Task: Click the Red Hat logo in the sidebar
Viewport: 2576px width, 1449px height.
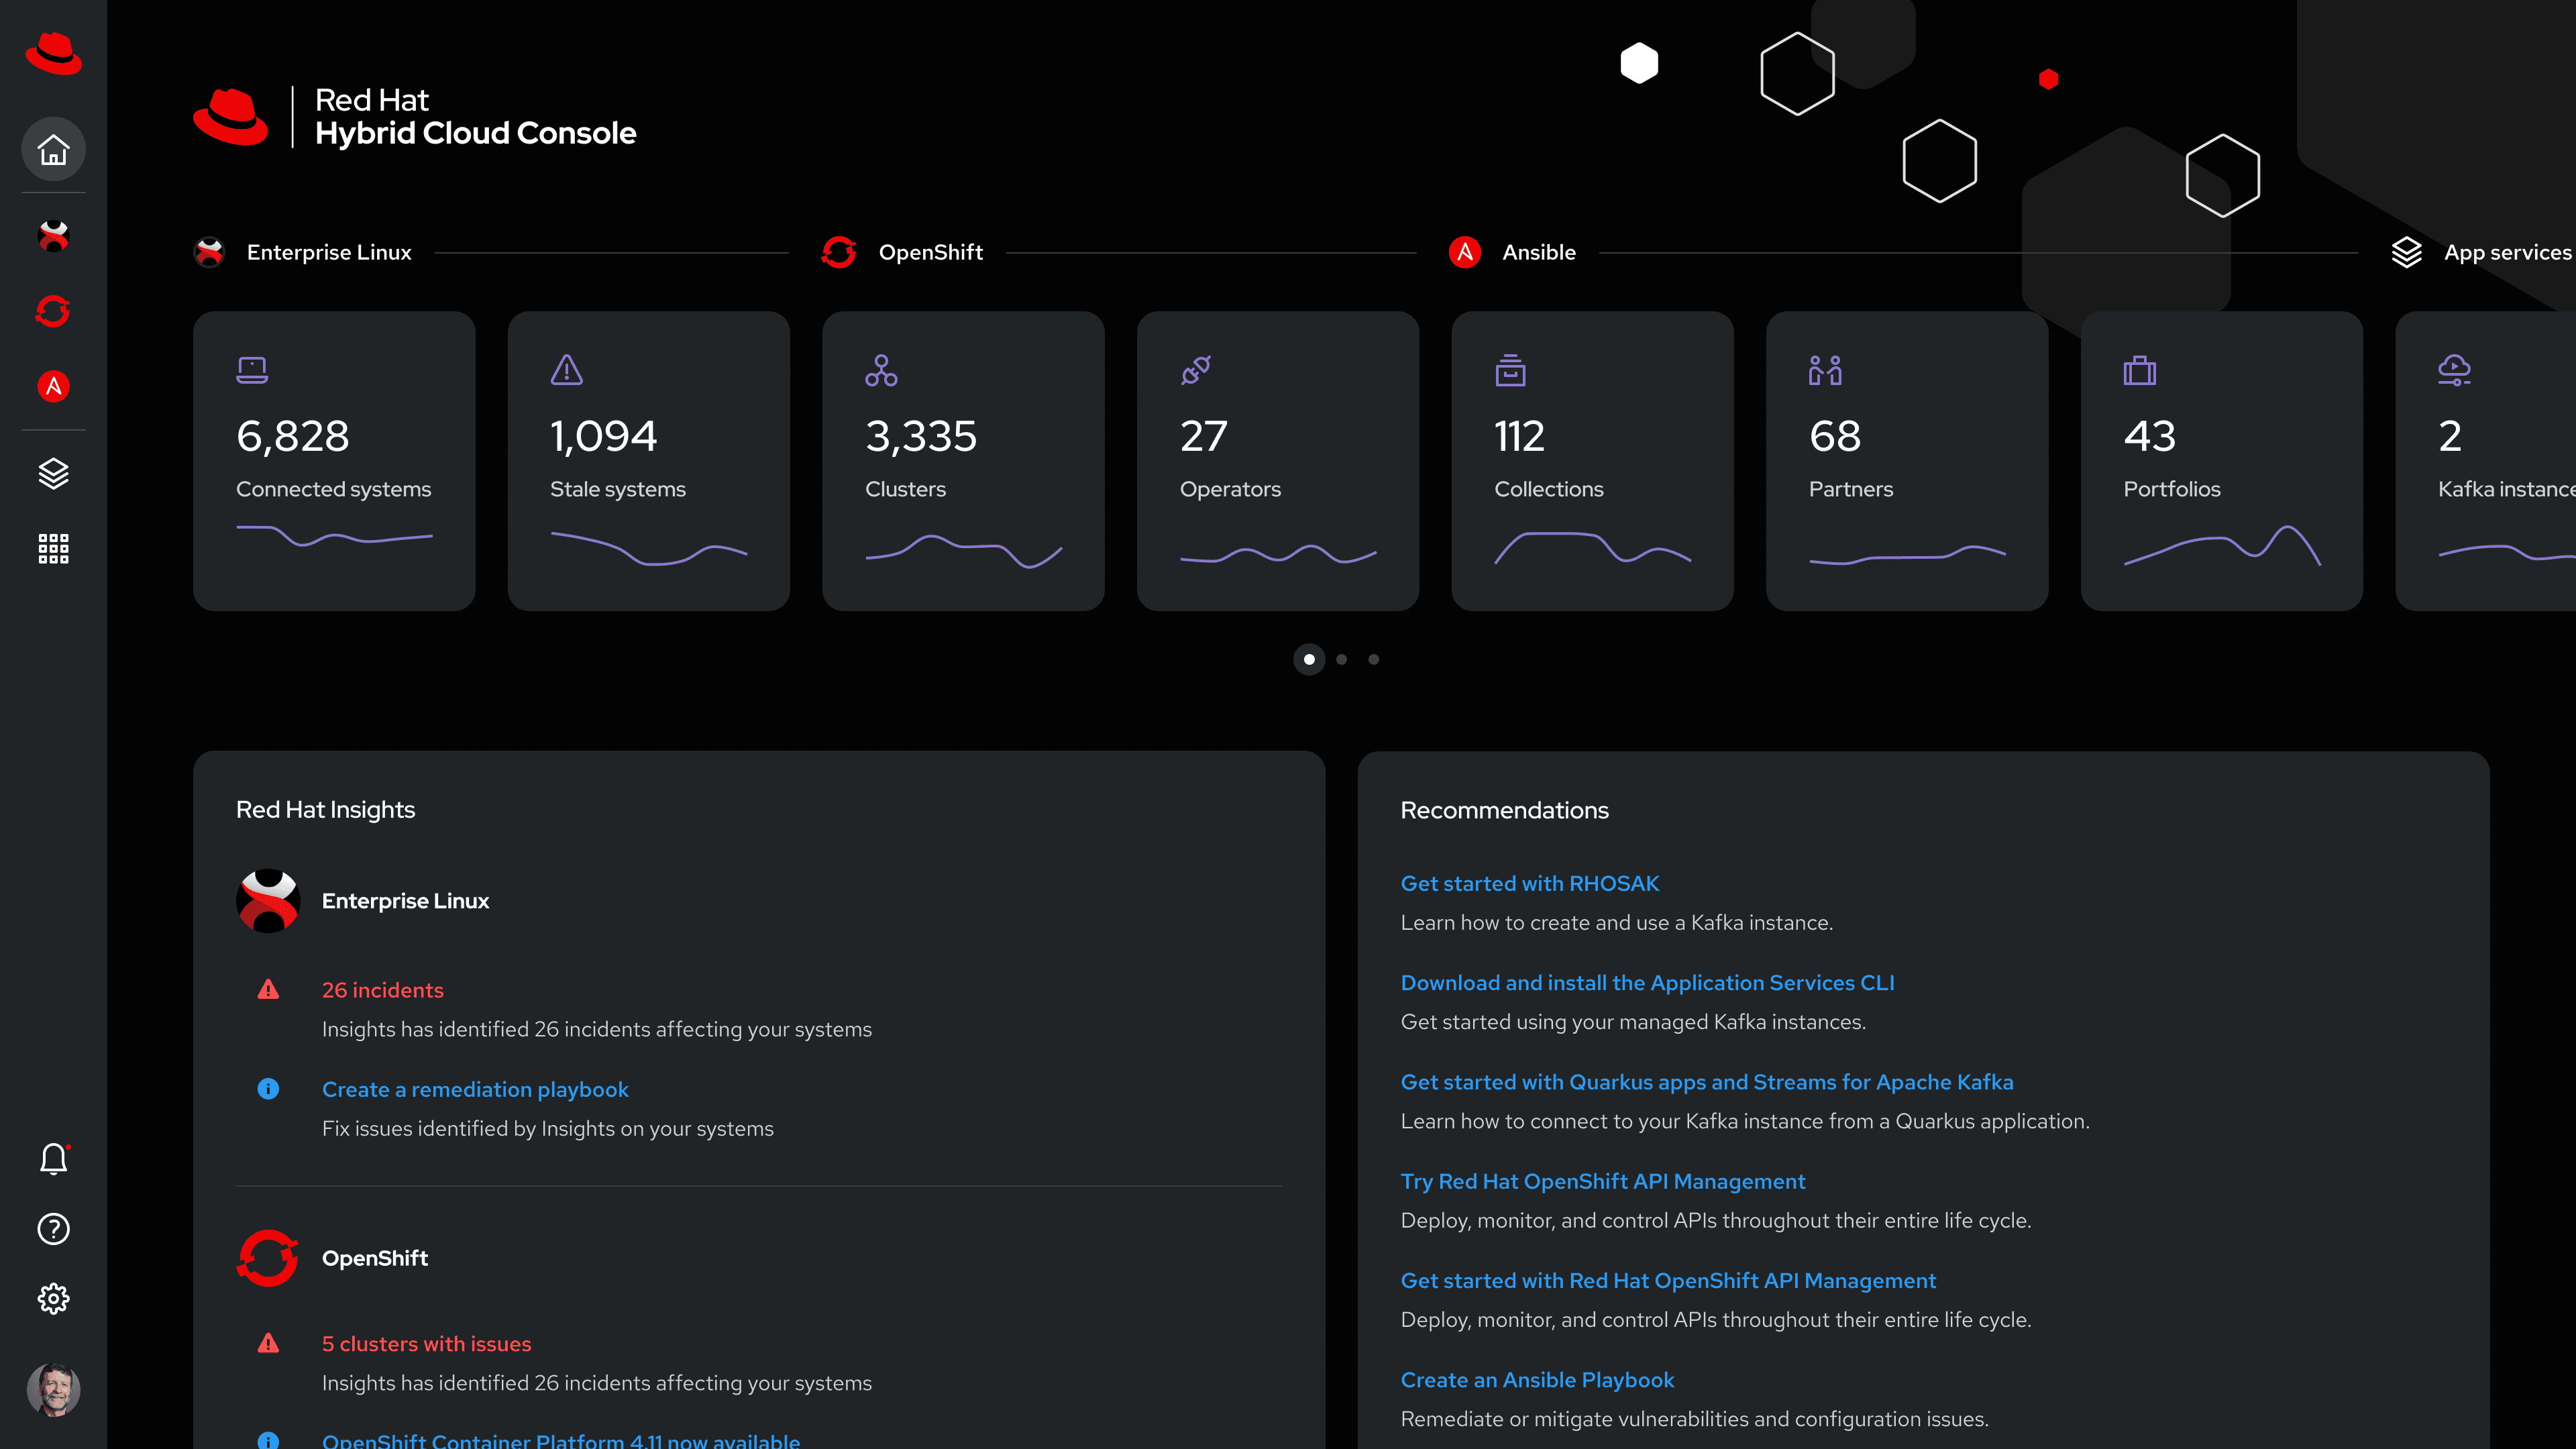Action: [x=53, y=52]
